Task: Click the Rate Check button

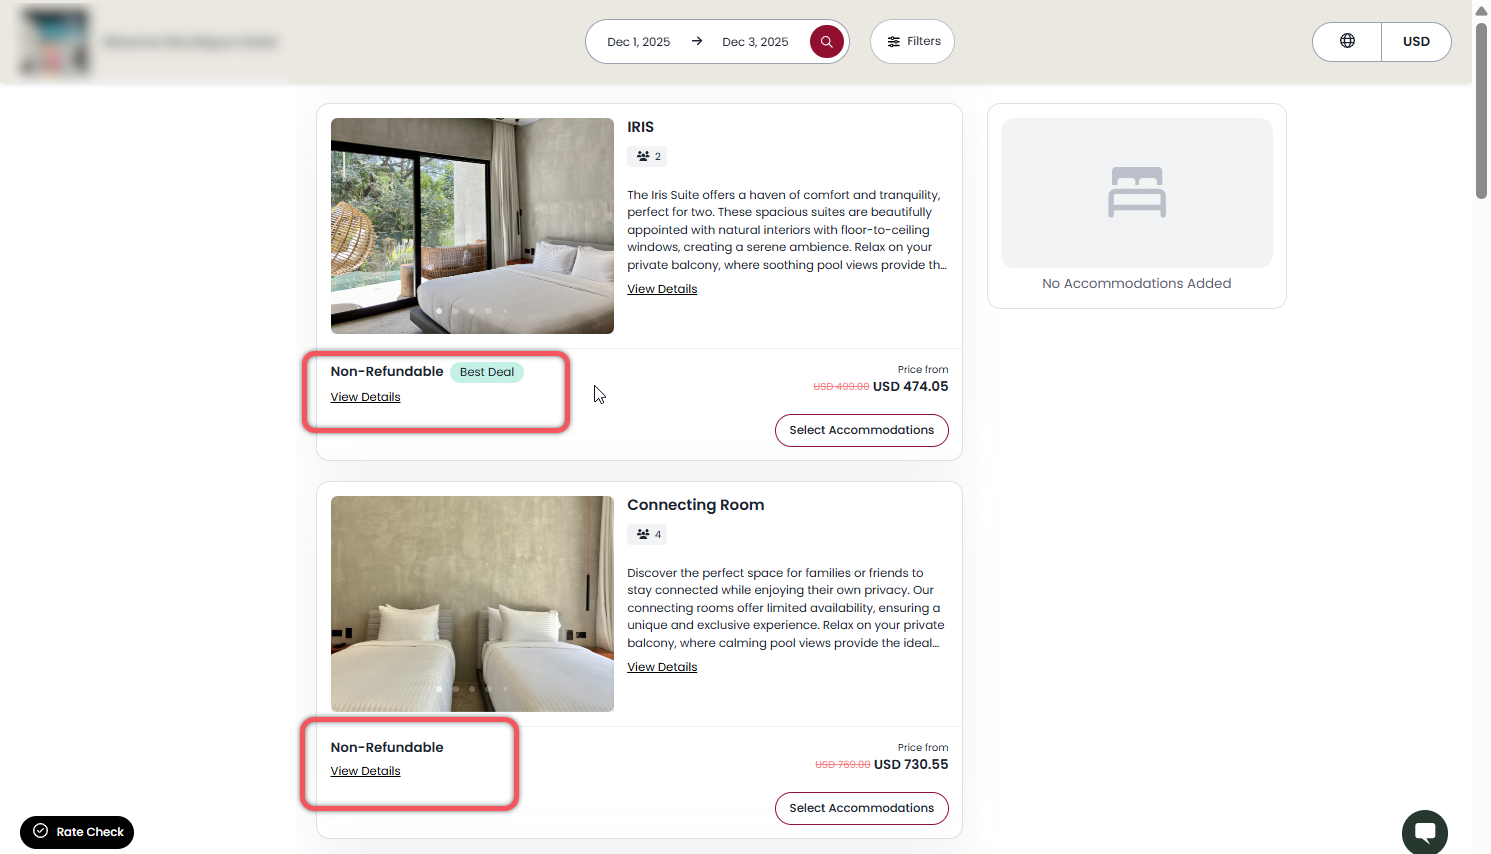Action: [x=77, y=832]
